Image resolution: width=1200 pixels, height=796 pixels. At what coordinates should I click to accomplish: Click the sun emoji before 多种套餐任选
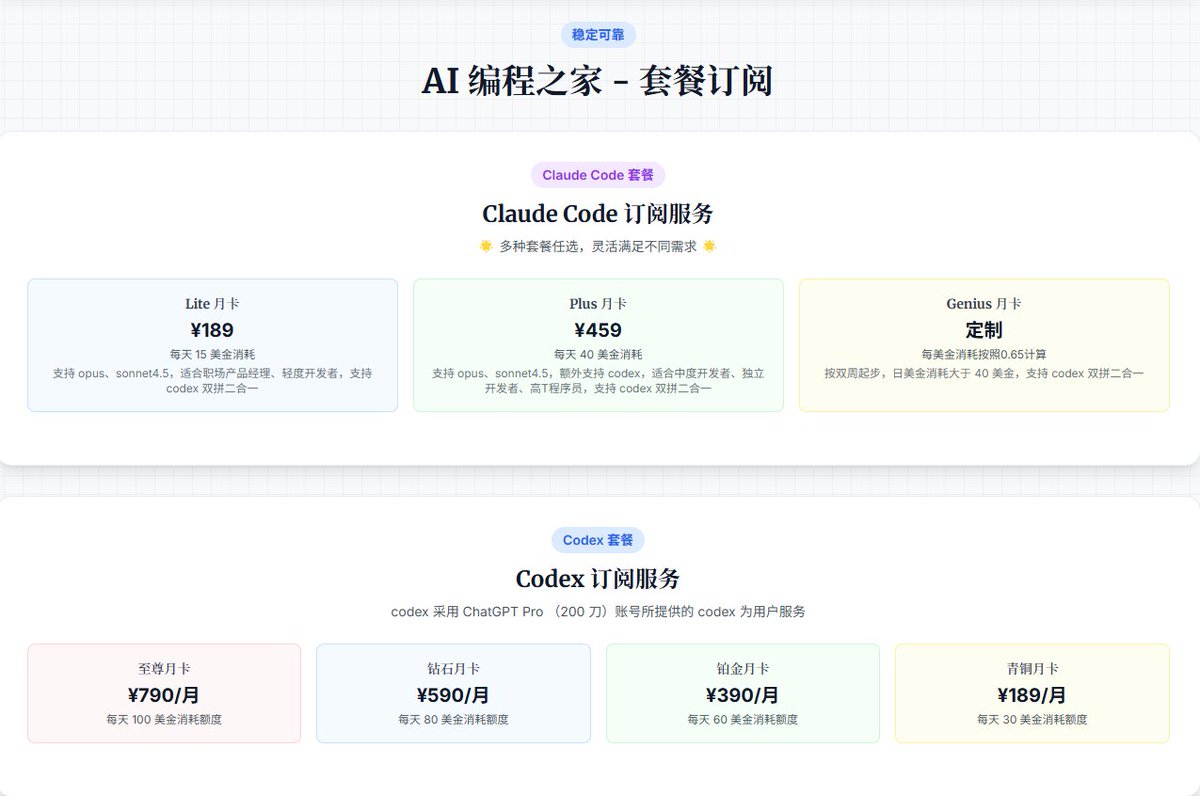point(486,246)
